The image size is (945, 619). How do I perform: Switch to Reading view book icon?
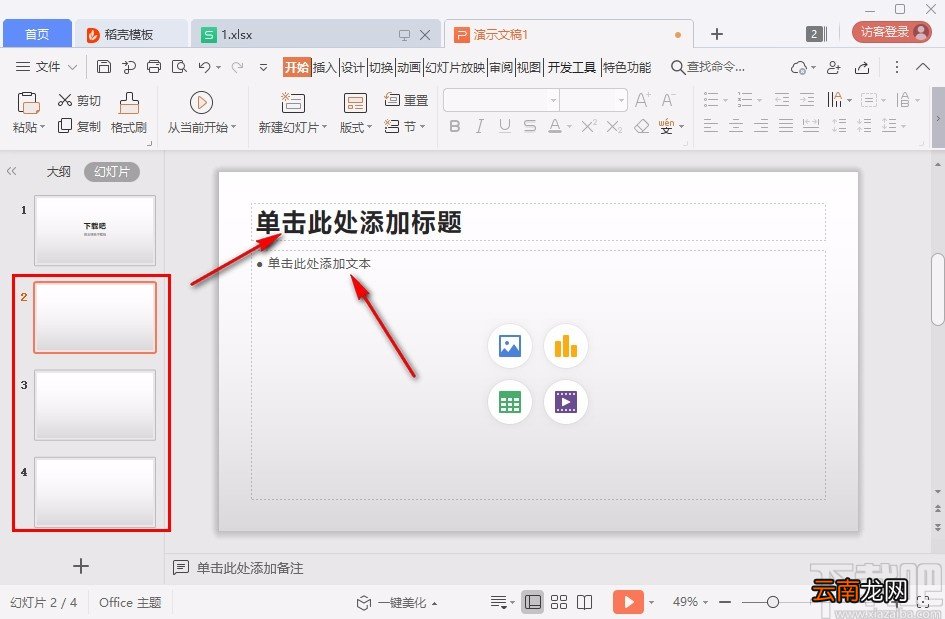coord(584,602)
